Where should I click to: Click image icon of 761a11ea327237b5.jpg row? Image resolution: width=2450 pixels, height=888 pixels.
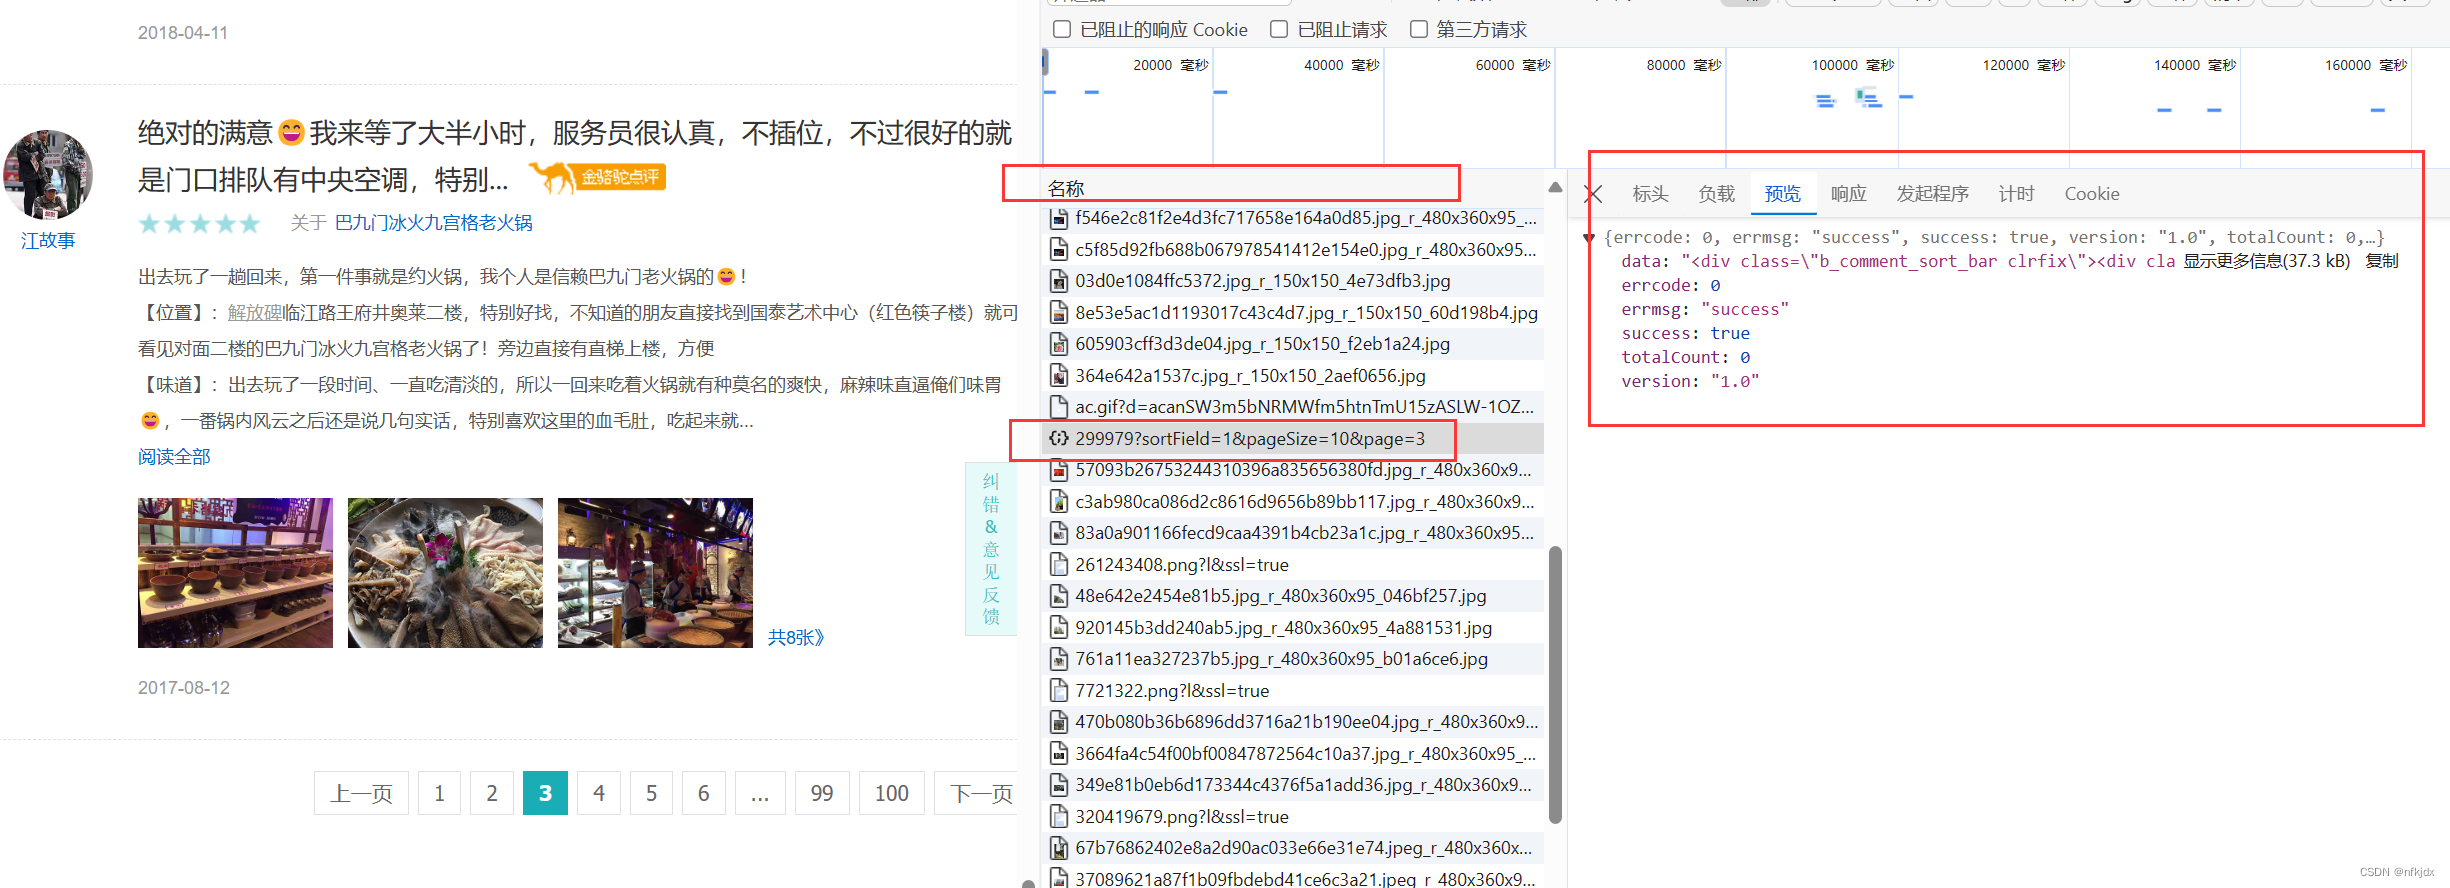click(1058, 659)
